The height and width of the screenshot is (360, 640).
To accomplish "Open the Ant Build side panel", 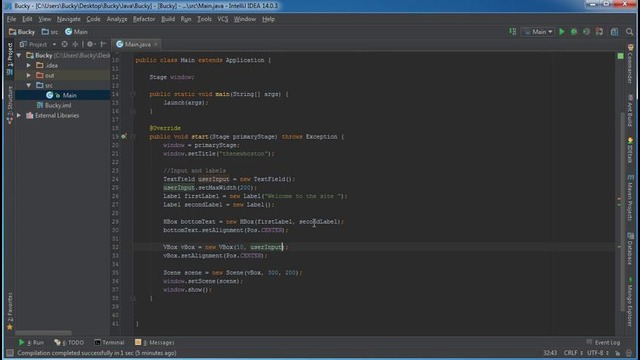I will 630,110.
